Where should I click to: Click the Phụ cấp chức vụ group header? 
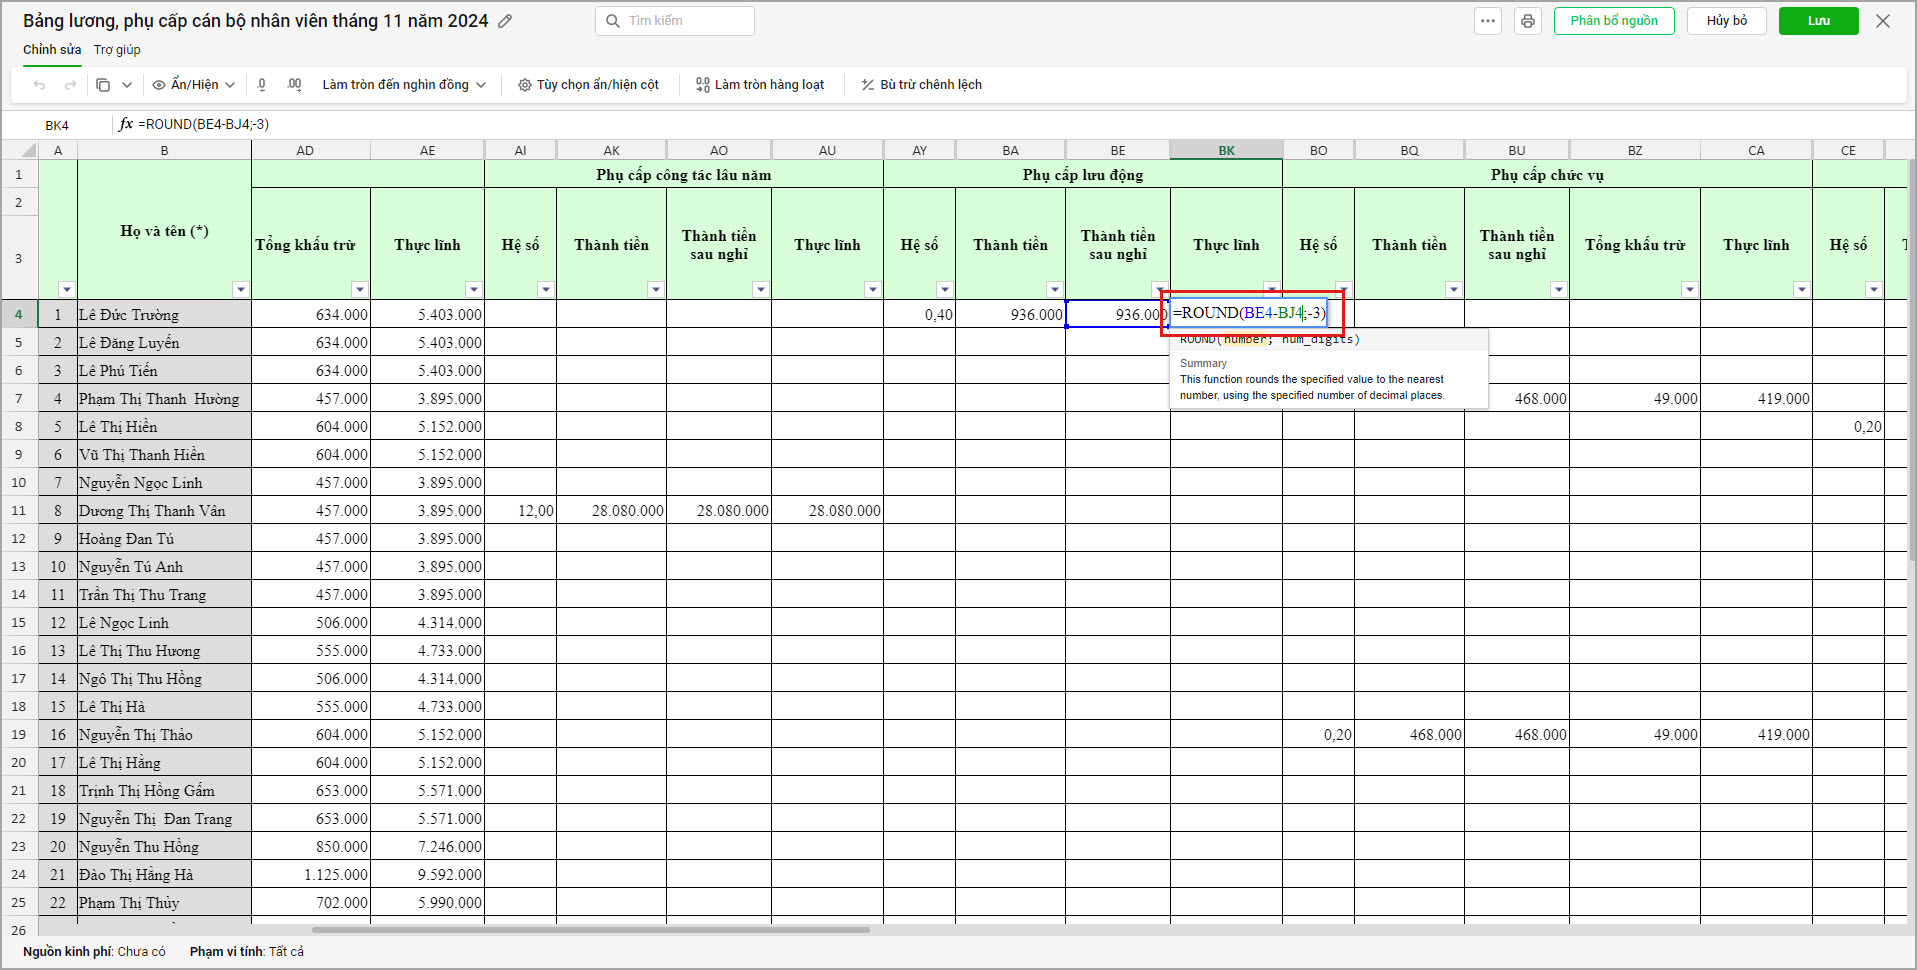click(1547, 174)
